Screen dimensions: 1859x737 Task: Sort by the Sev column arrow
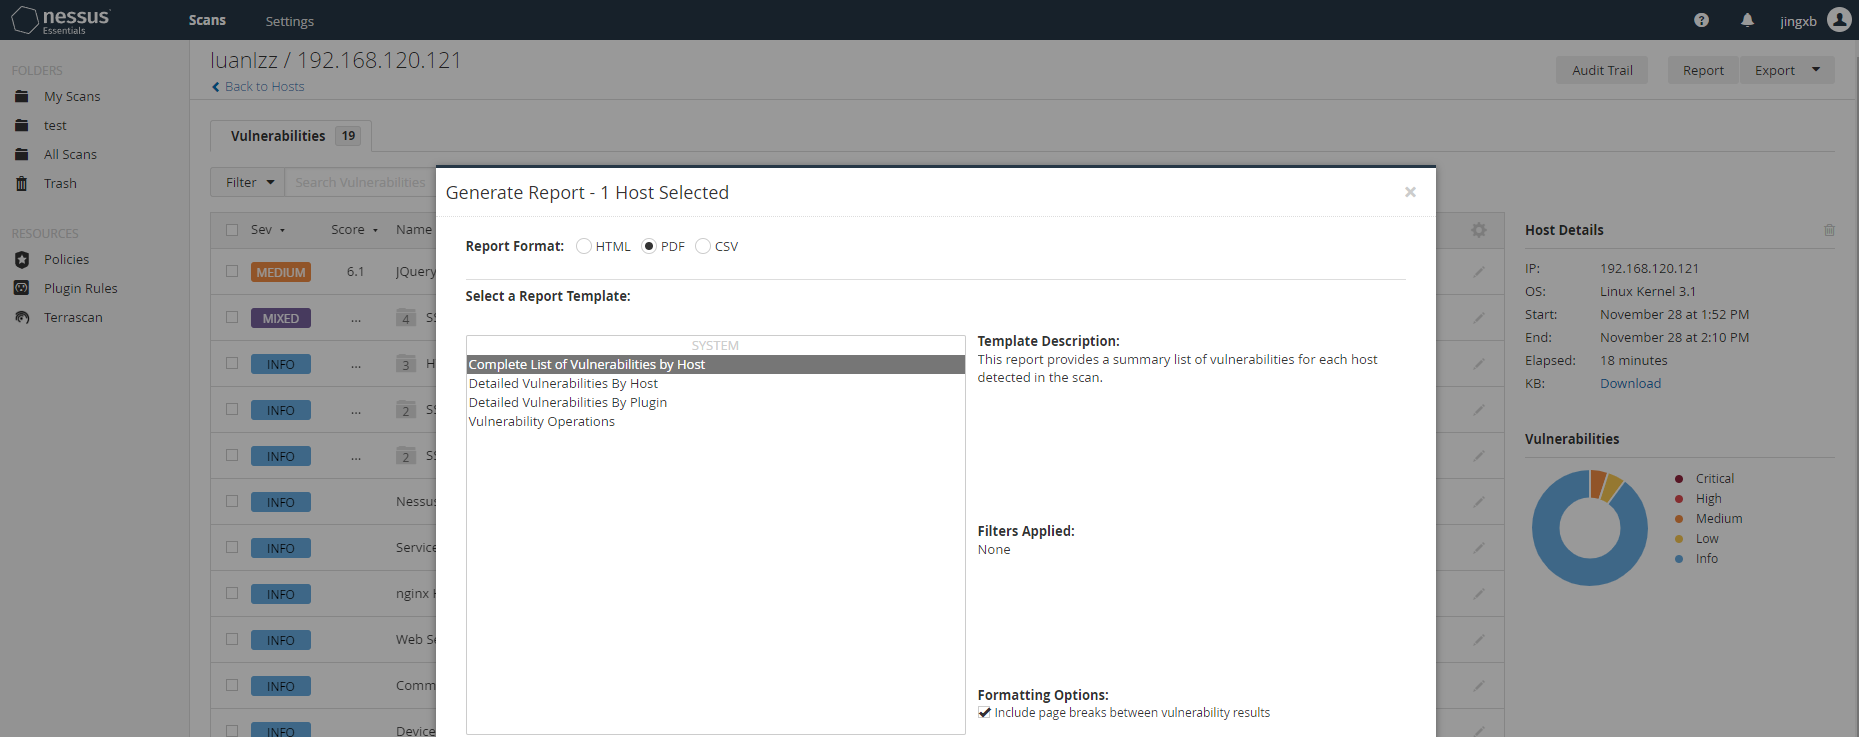[x=282, y=230]
